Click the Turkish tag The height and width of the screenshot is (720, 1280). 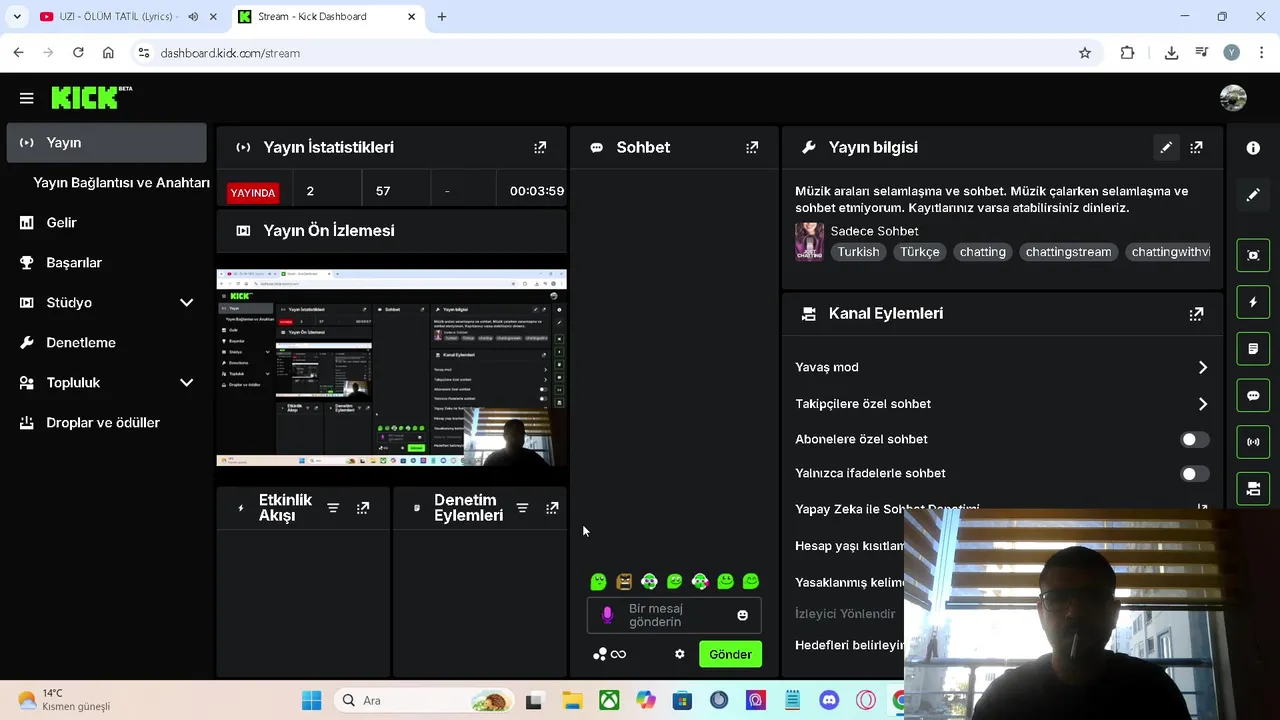[859, 252]
